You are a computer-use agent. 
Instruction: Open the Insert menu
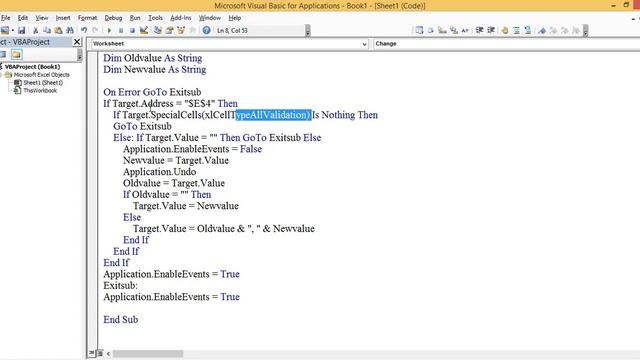click(63, 18)
